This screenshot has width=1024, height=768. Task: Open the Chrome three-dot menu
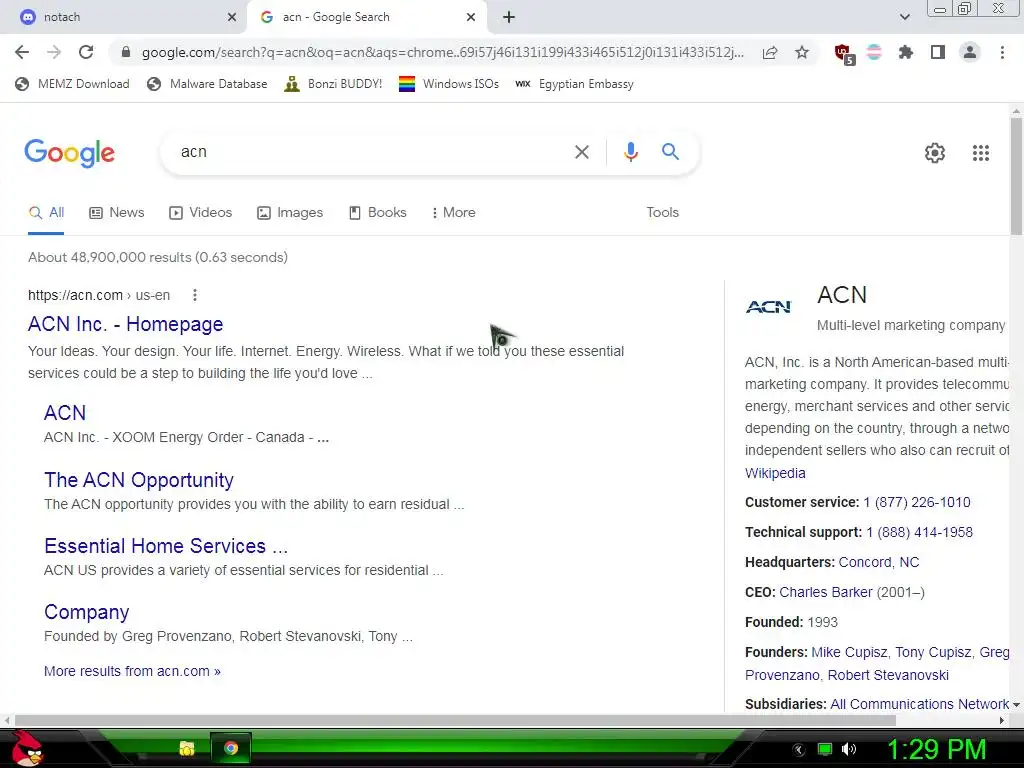click(1002, 52)
